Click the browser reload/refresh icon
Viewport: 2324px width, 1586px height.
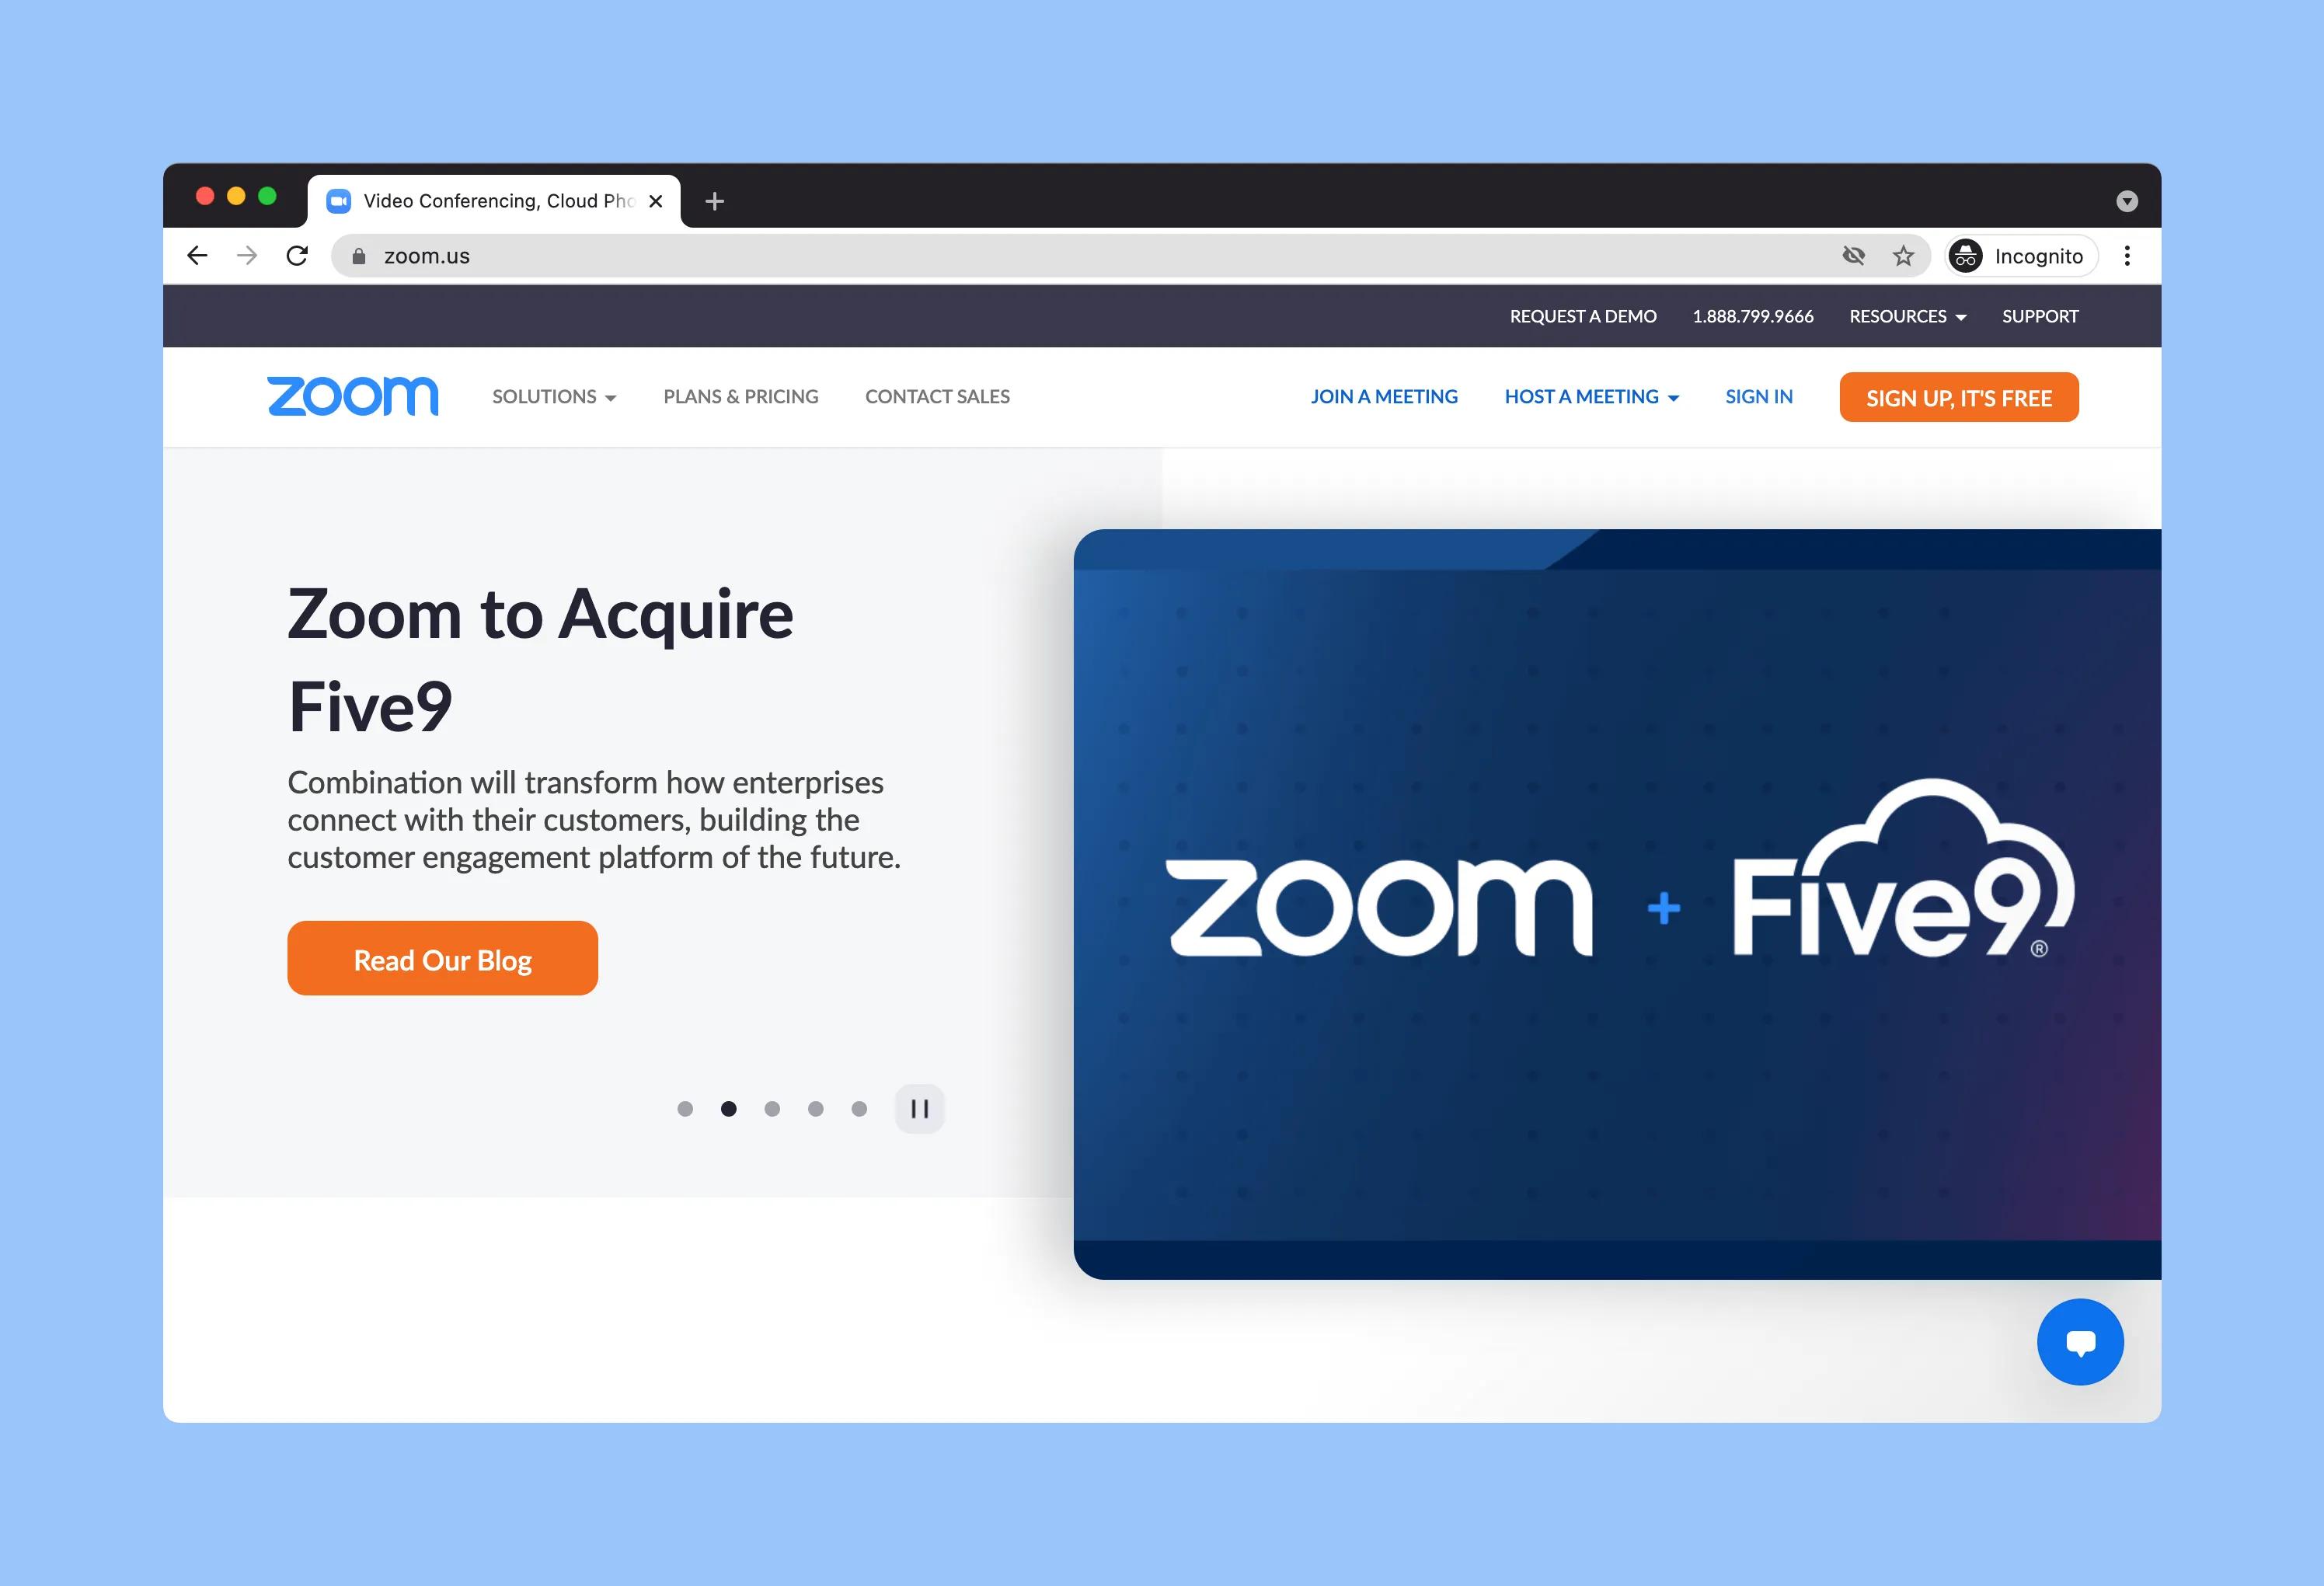[300, 256]
